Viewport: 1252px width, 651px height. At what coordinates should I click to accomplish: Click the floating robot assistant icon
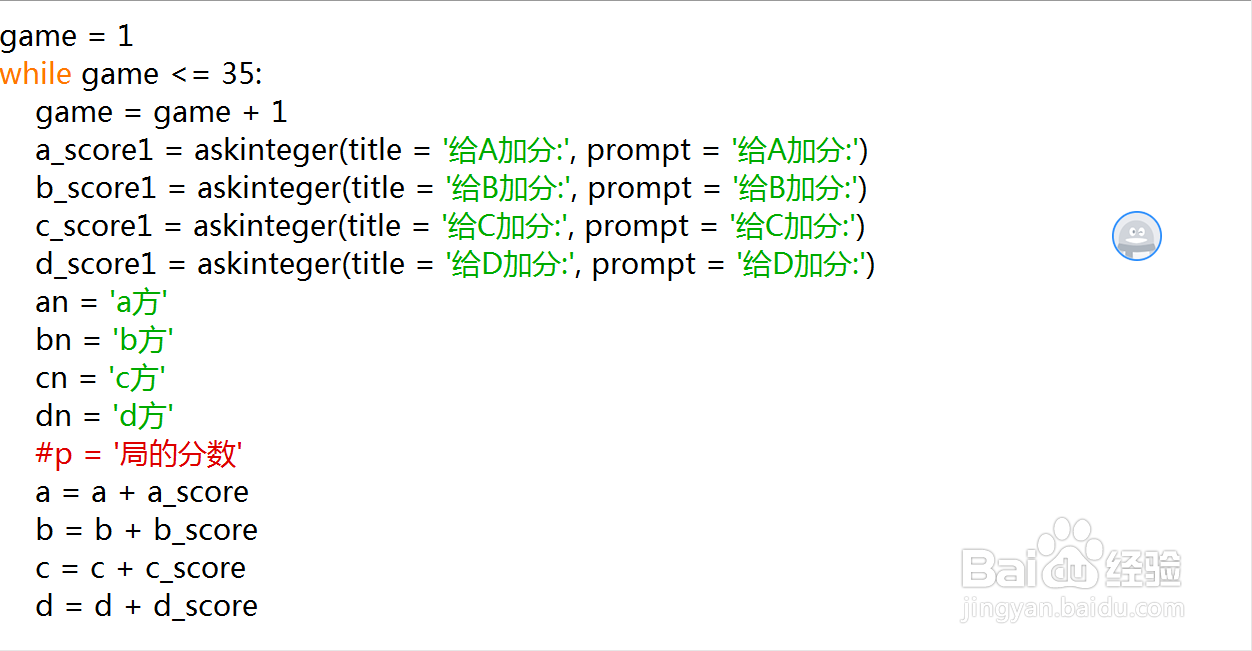click(1137, 236)
